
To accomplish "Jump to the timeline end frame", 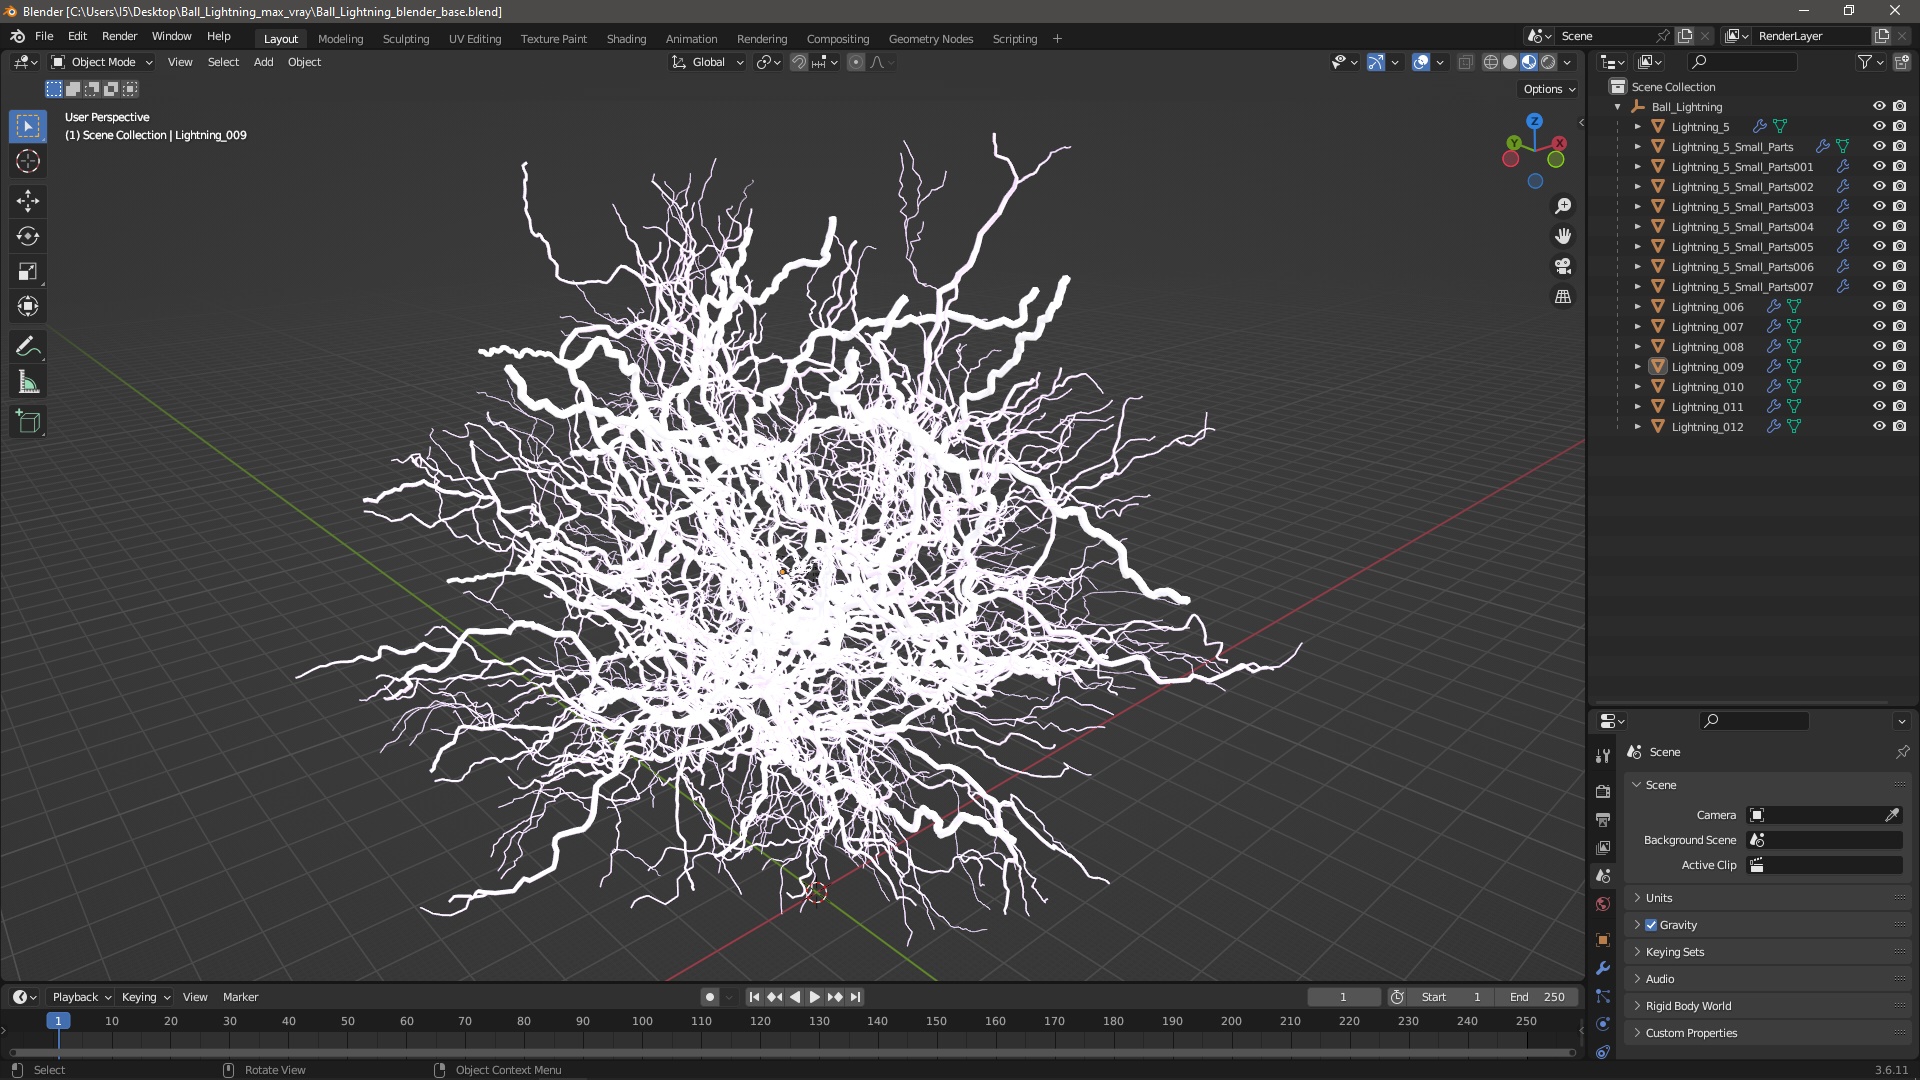I will (855, 997).
